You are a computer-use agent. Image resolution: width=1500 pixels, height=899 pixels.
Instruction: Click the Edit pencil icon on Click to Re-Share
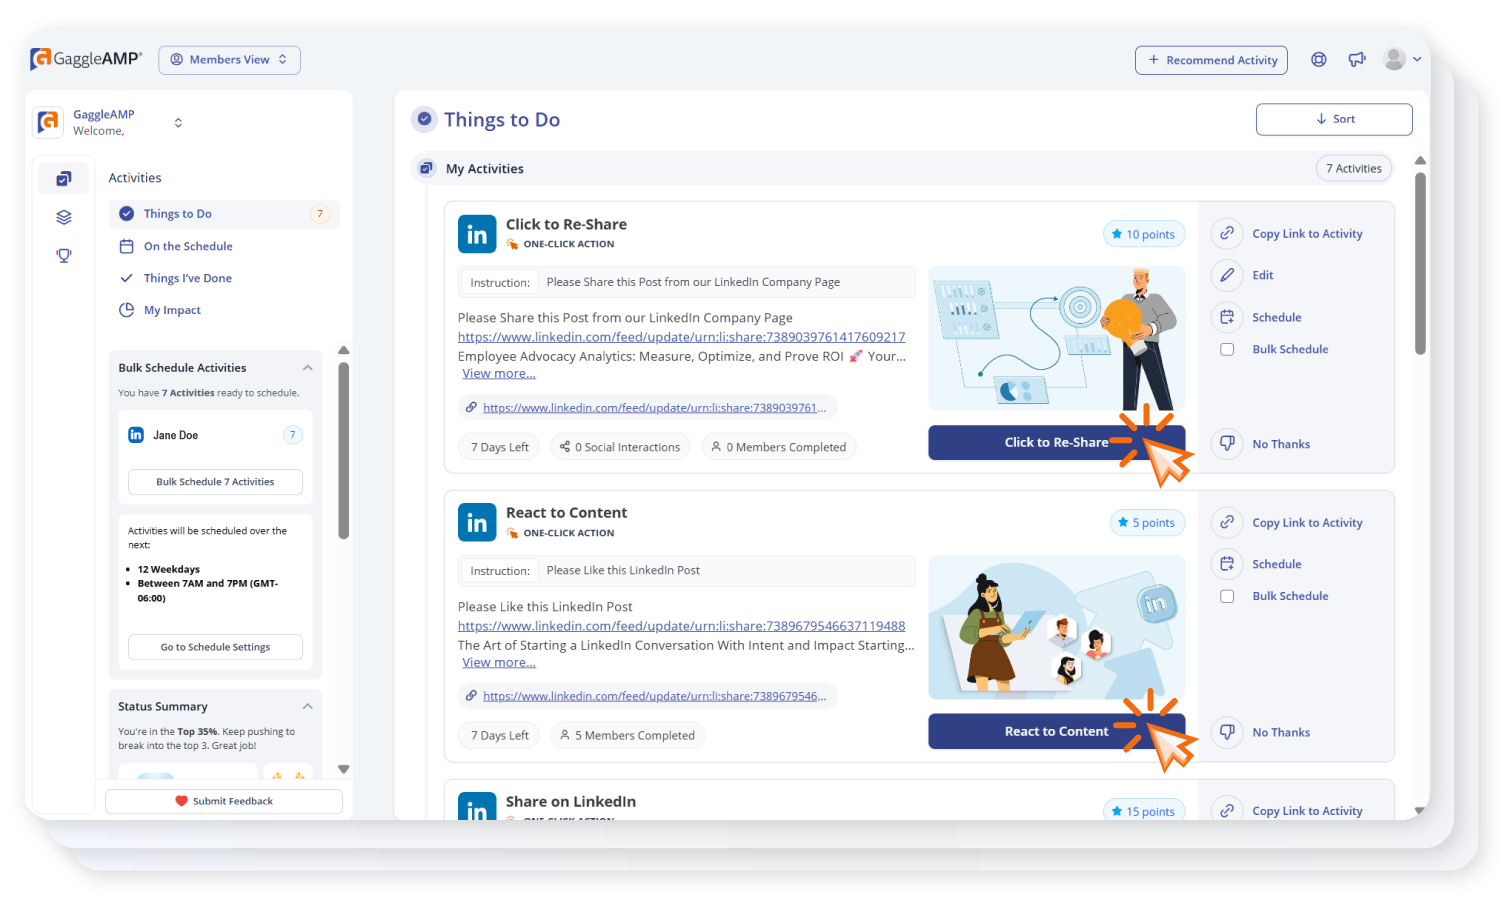pyautogui.click(x=1227, y=275)
